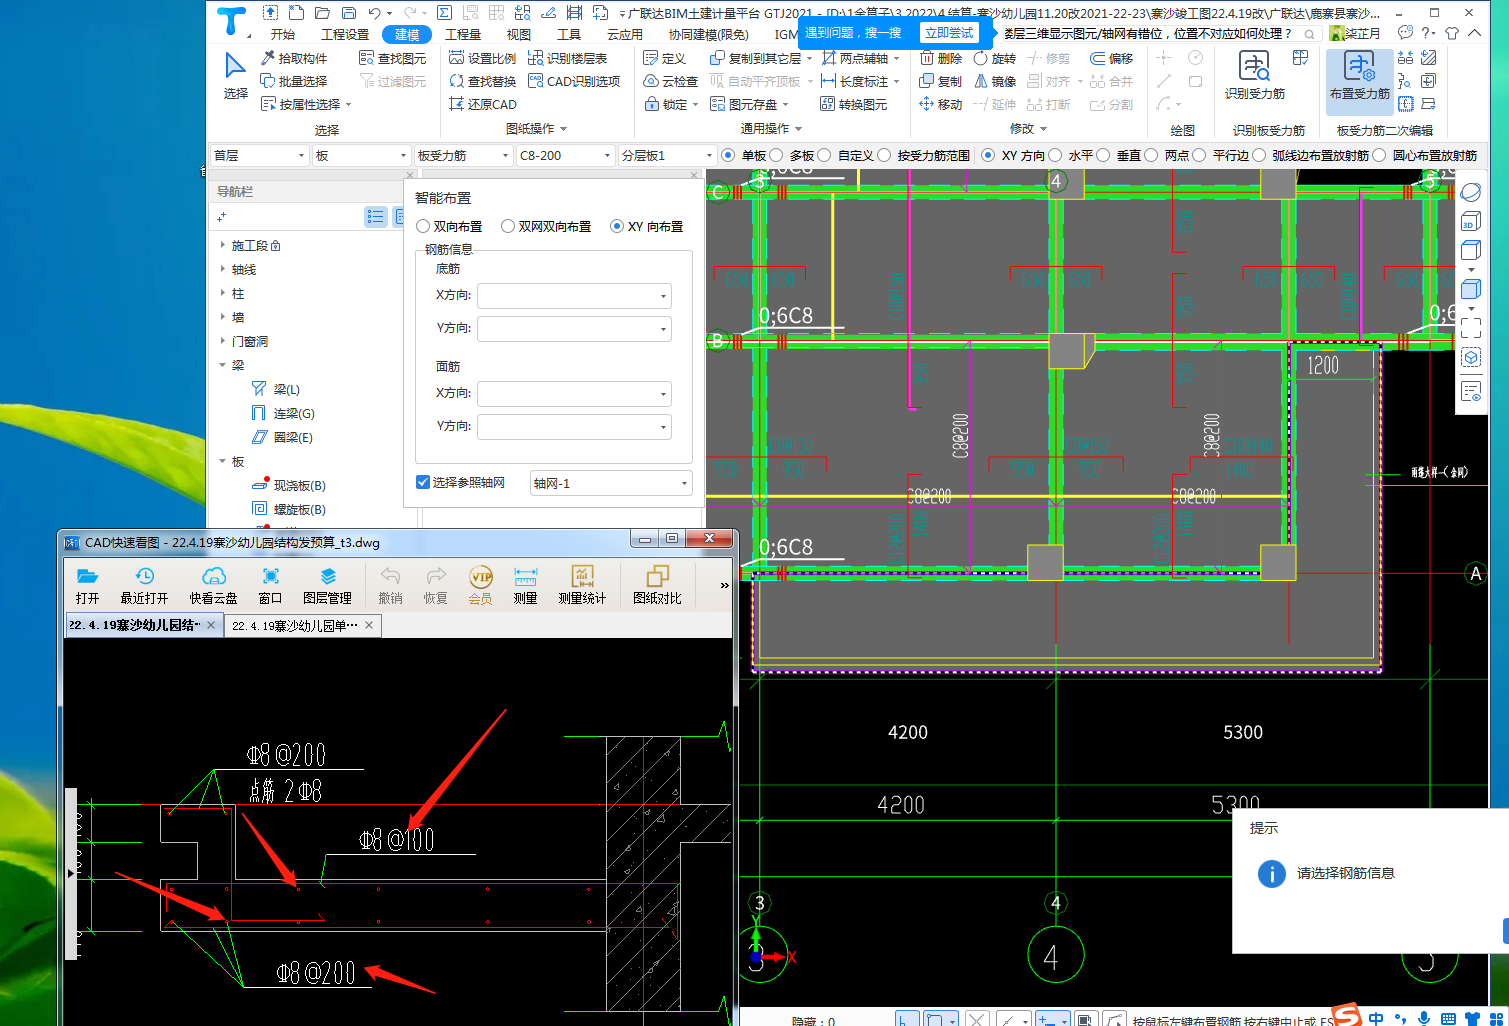Viewport: 1509px width, 1026px height.
Task: Select 水平 horizontal radio button
Action: 1055,155
